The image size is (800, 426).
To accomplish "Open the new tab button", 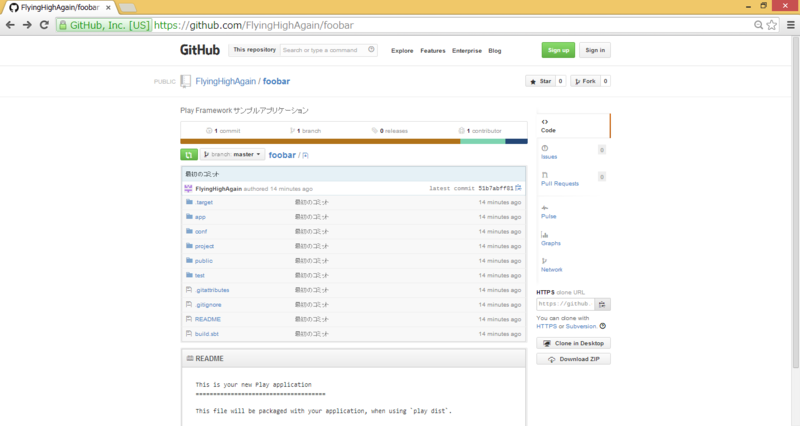I will click(x=128, y=8).
